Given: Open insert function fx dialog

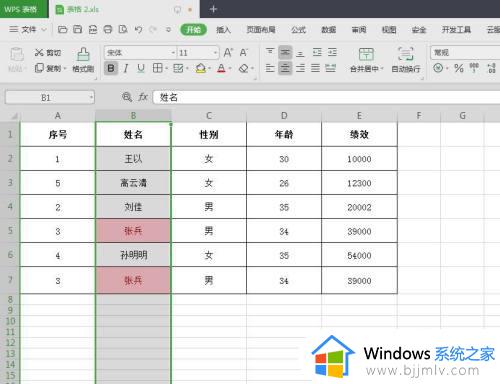Looking at the screenshot, I should point(143,97).
